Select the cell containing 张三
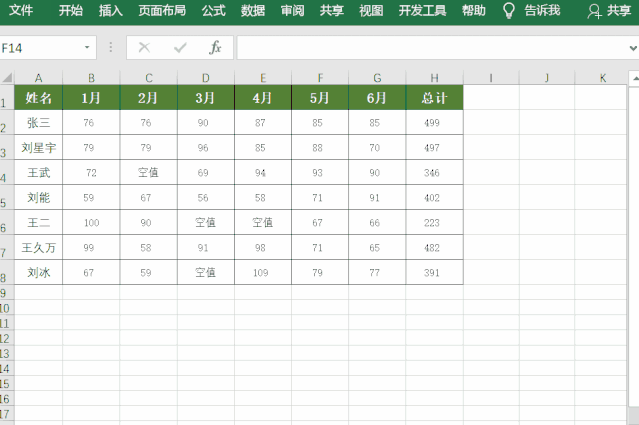Viewport: 639px width, 425px height. click(38, 122)
